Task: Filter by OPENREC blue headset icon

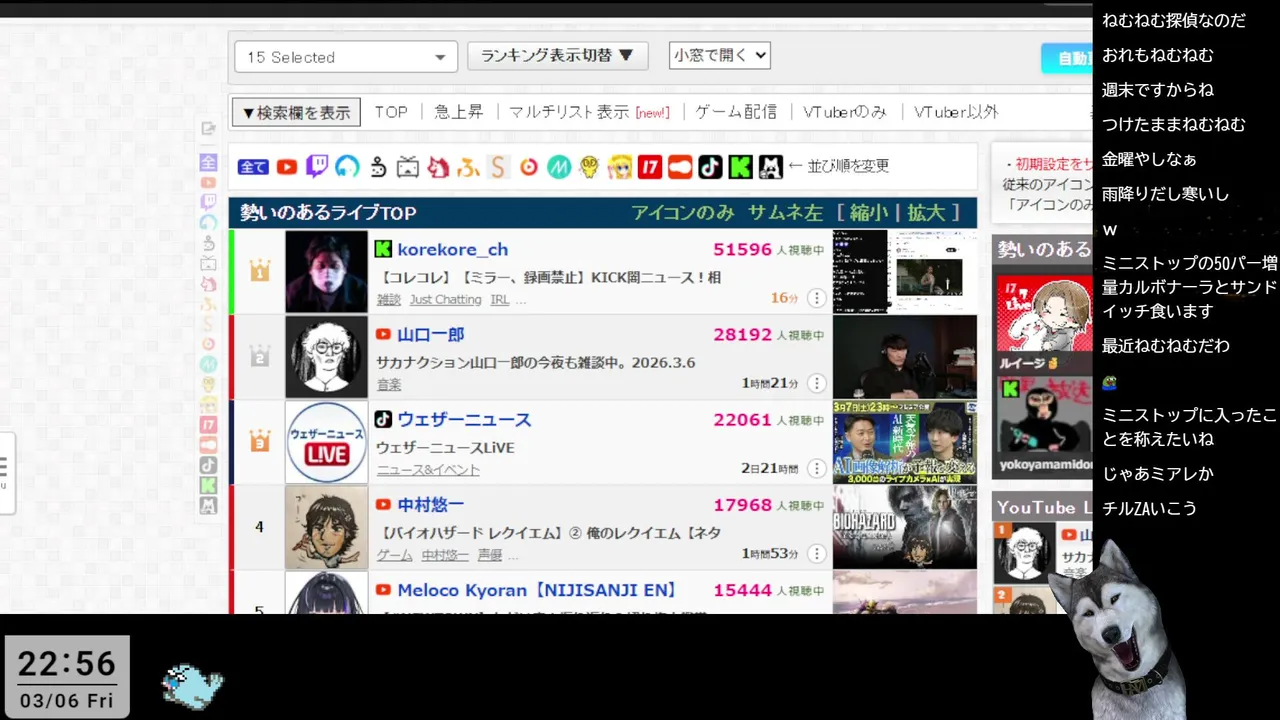Action: (347, 167)
